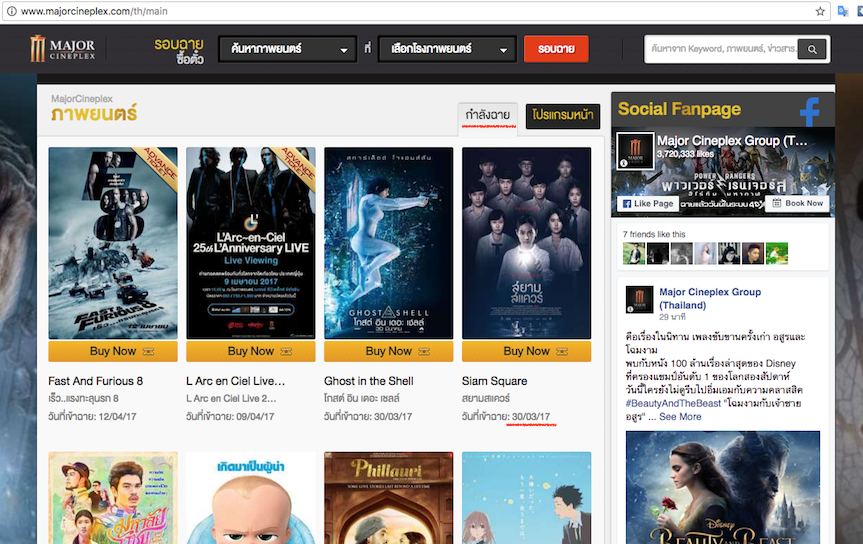The height and width of the screenshot is (544, 863).
Task: Click release date 09/04/17 text
Action: 254,417
